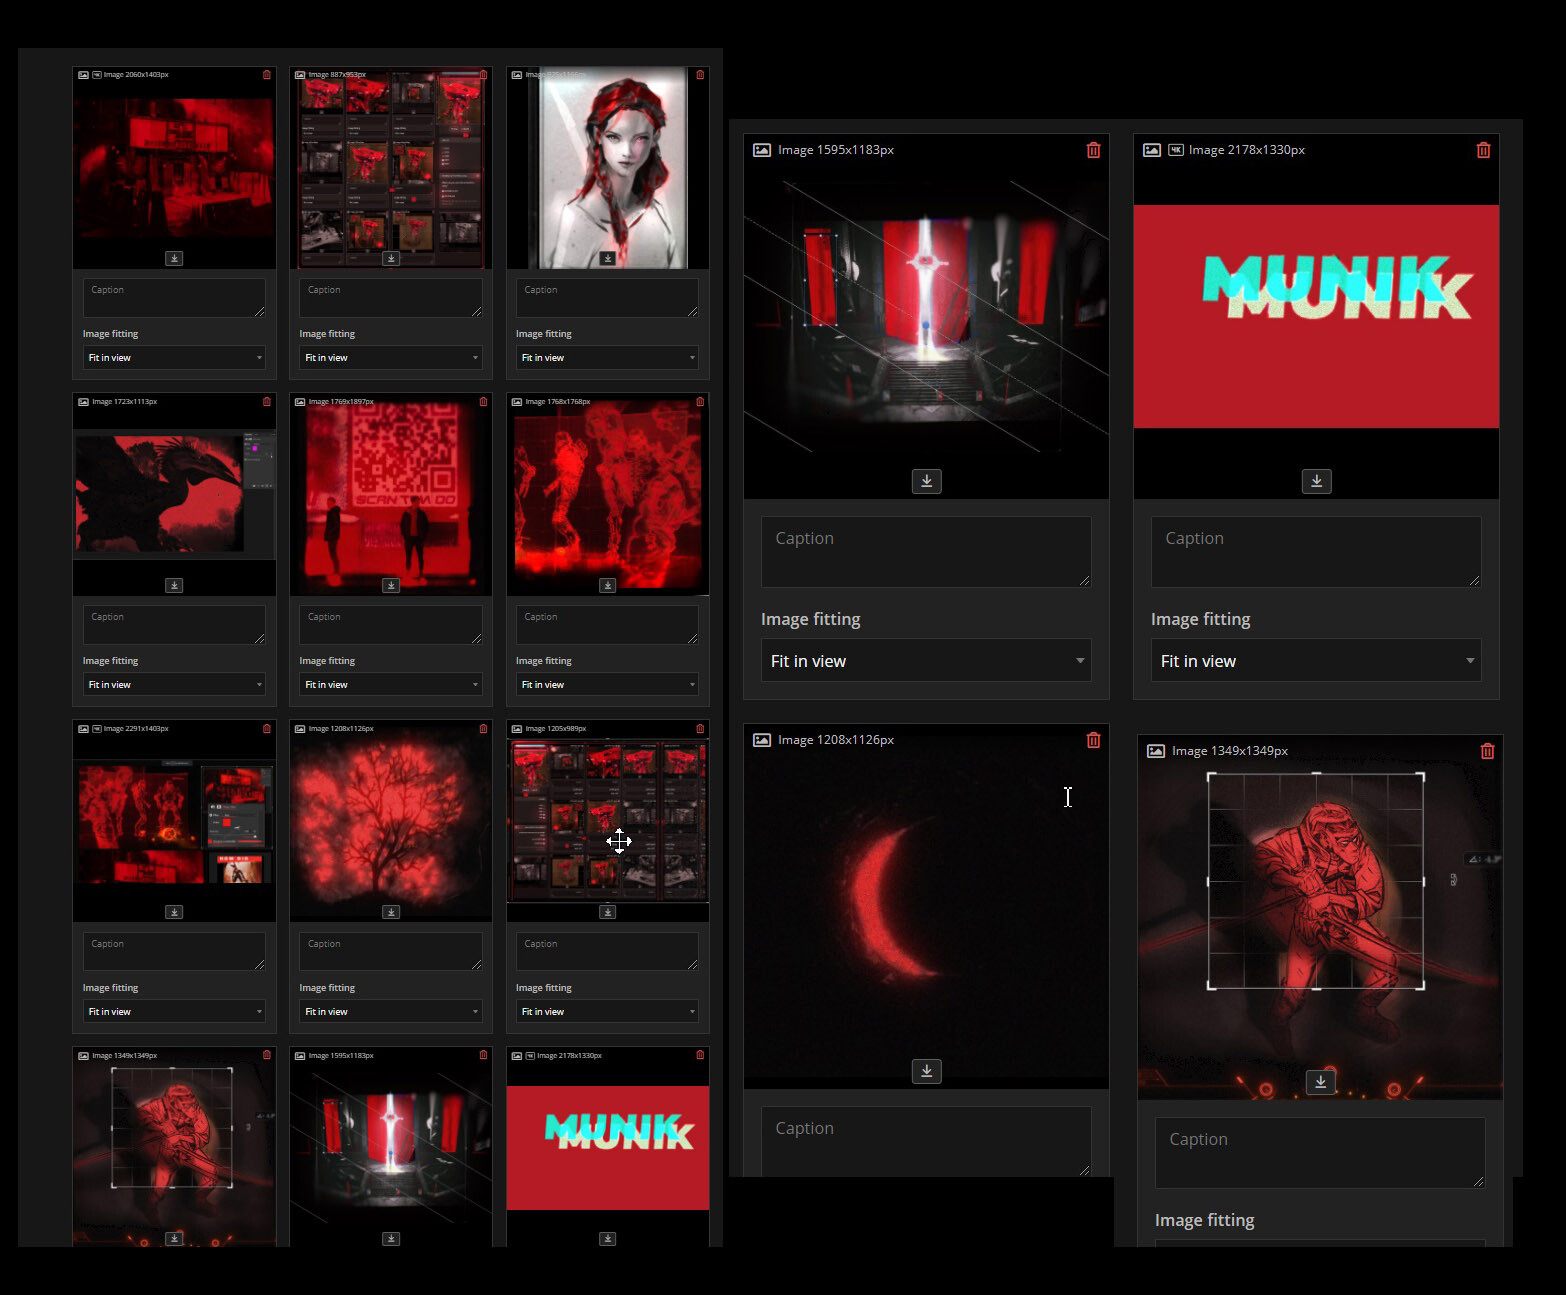Image resolution: width=1566 pixels, height=1295 pixels.
Task: Delete the woman portrait image card
Action: point(700,75)
